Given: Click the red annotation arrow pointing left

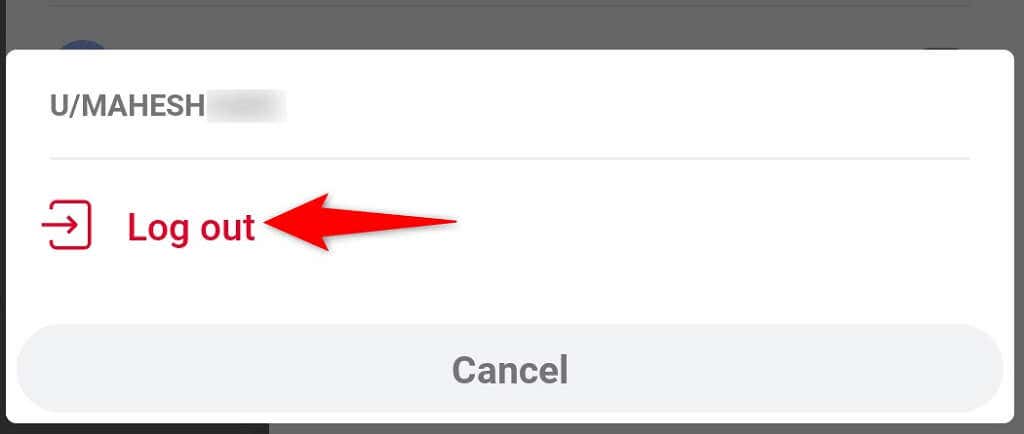Looking at the screenshot, I should pyautogui.click(x=360, y=222).
